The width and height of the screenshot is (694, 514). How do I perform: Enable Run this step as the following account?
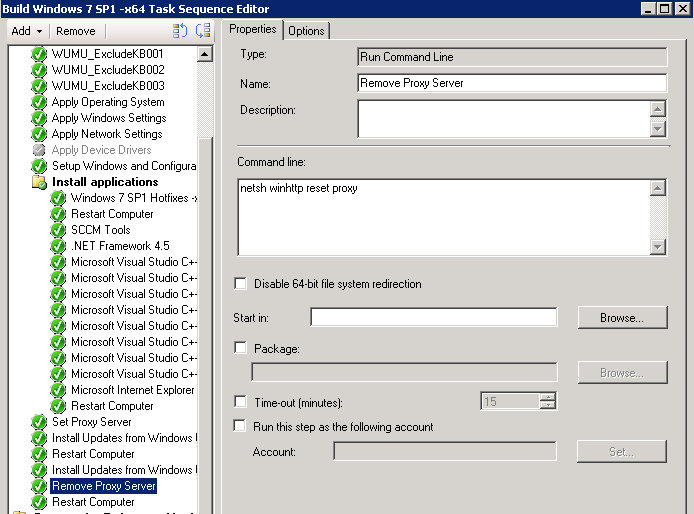point(240,427)
